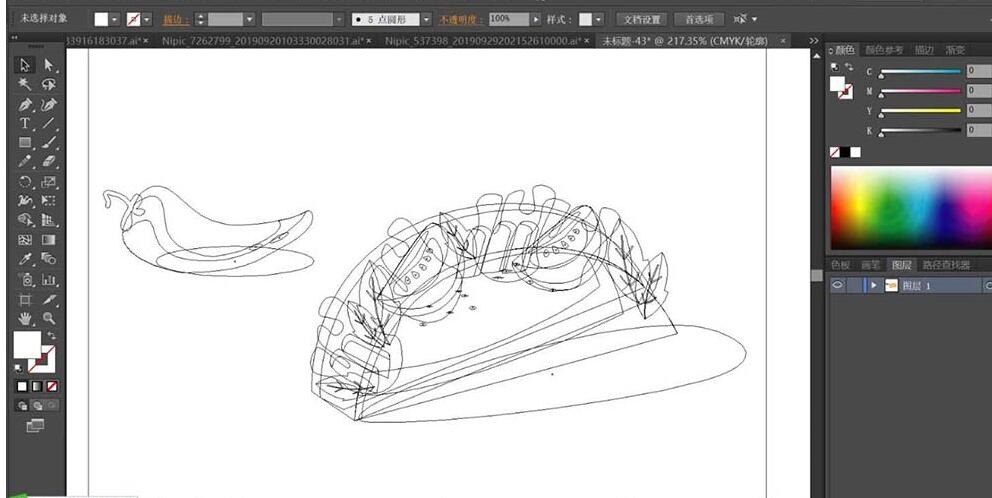Select the Pen tool
This screenshot has width=992, height=498.
pos(26,104)
